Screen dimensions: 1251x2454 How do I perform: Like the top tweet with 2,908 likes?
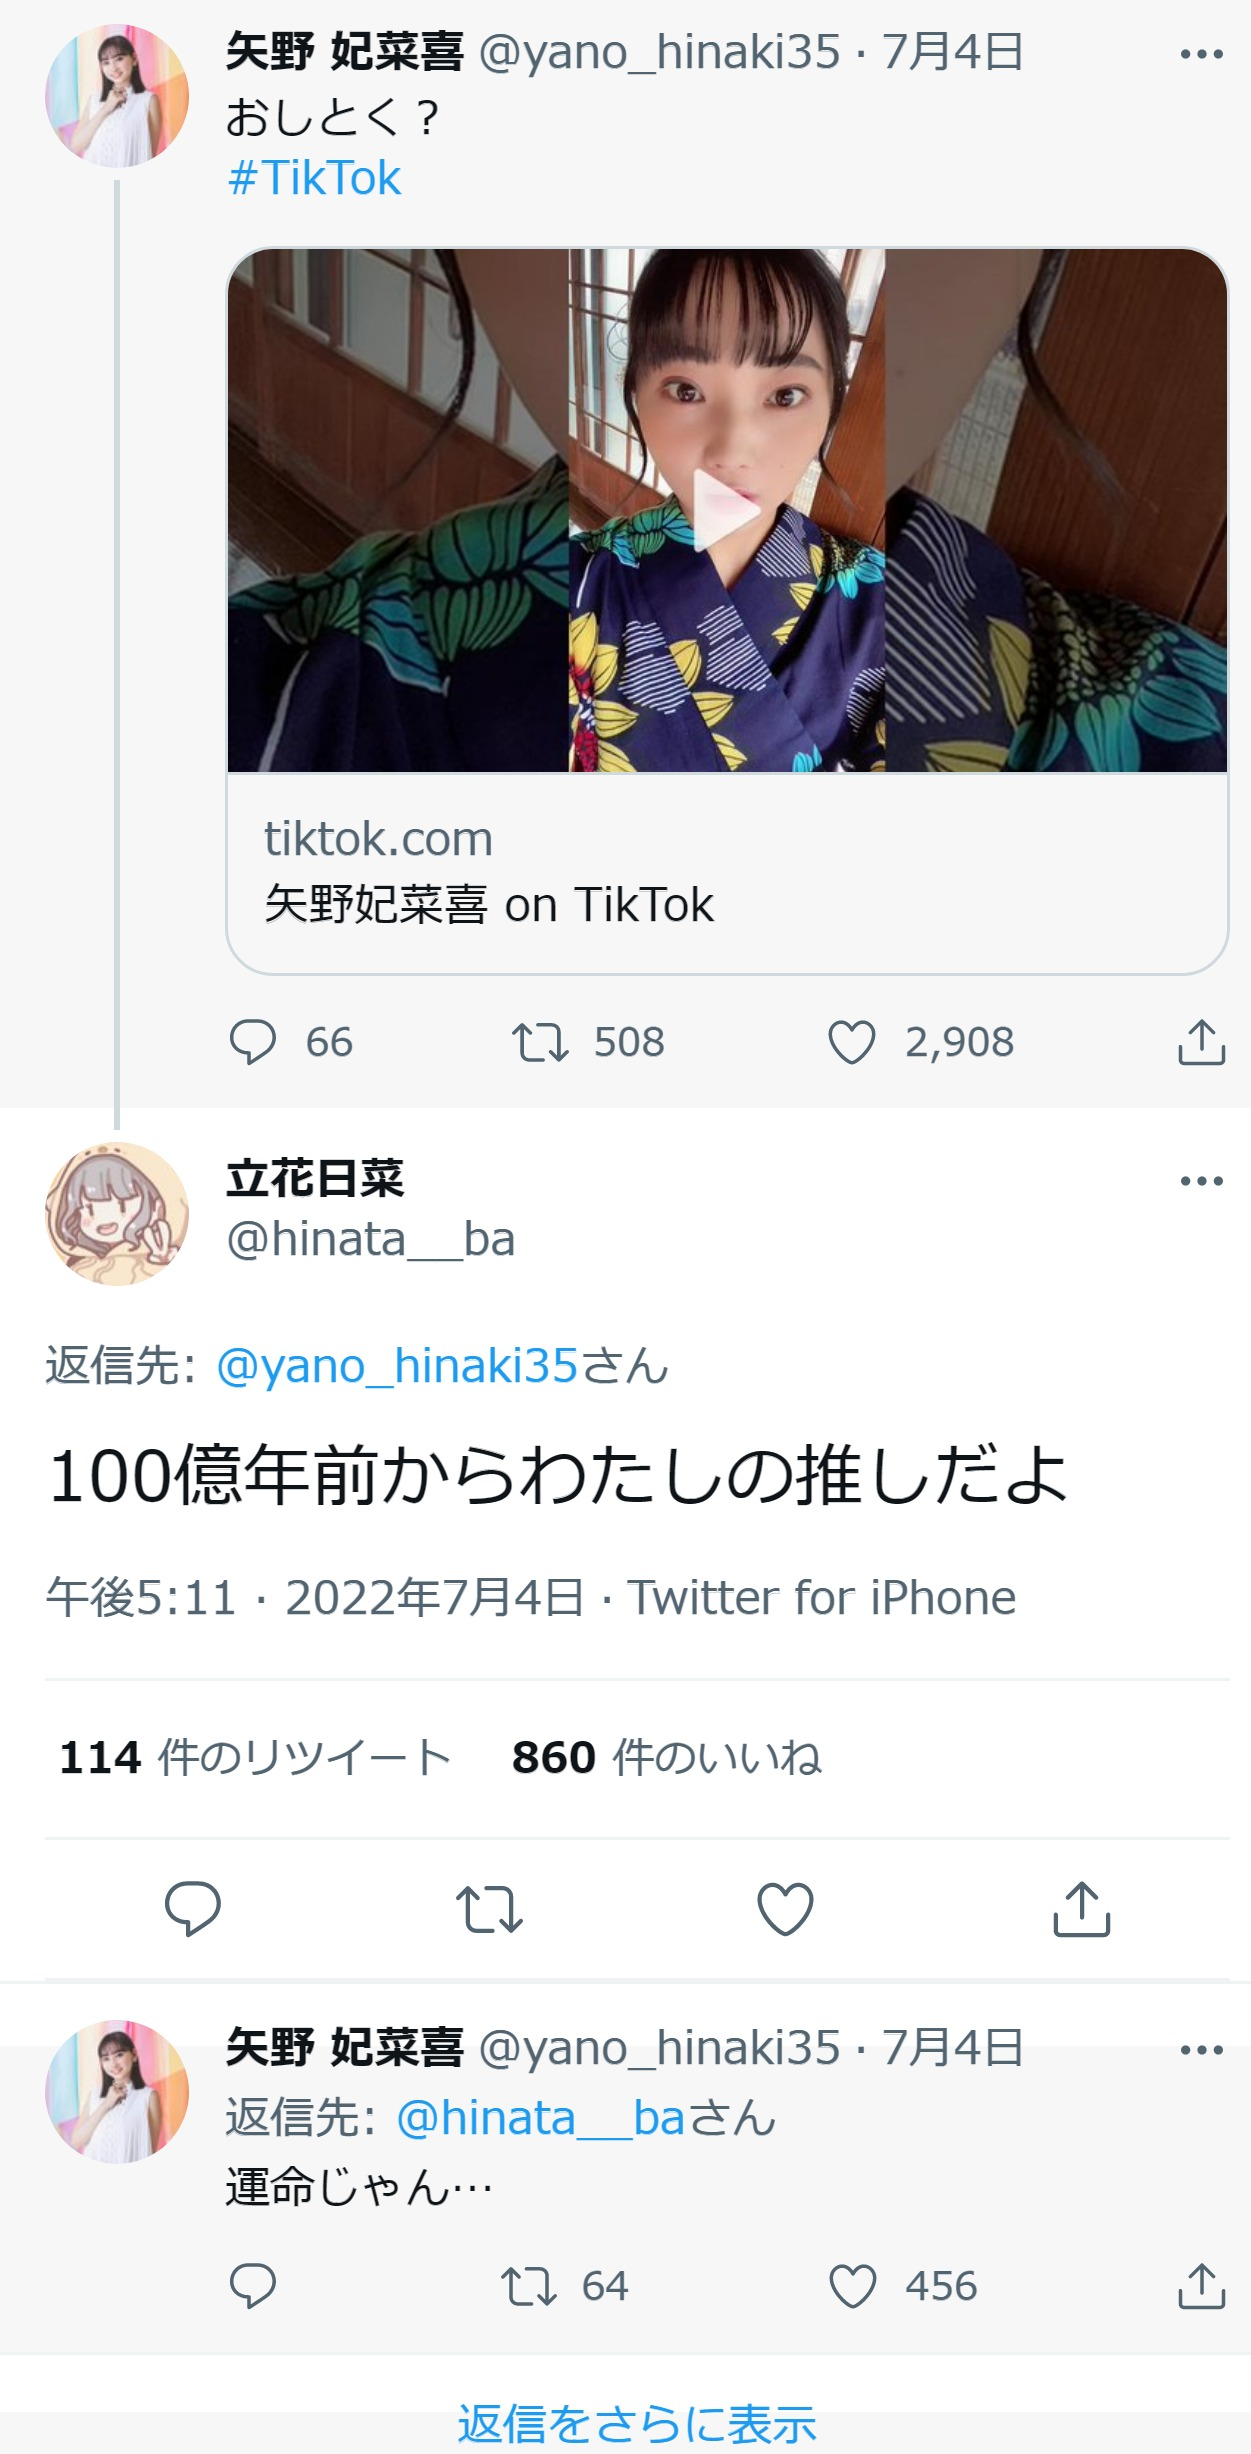click(x=852, y=1042)
